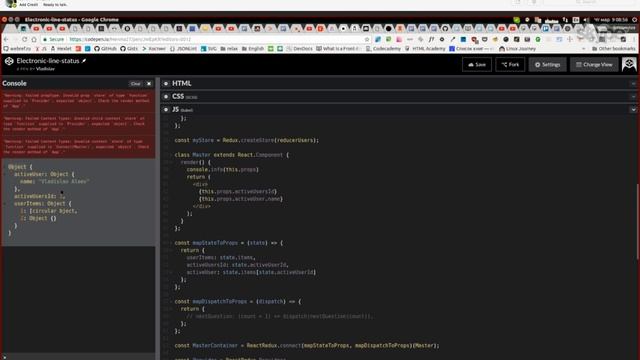
Task: Open the SVG bookmark
Action: point(209,49)
